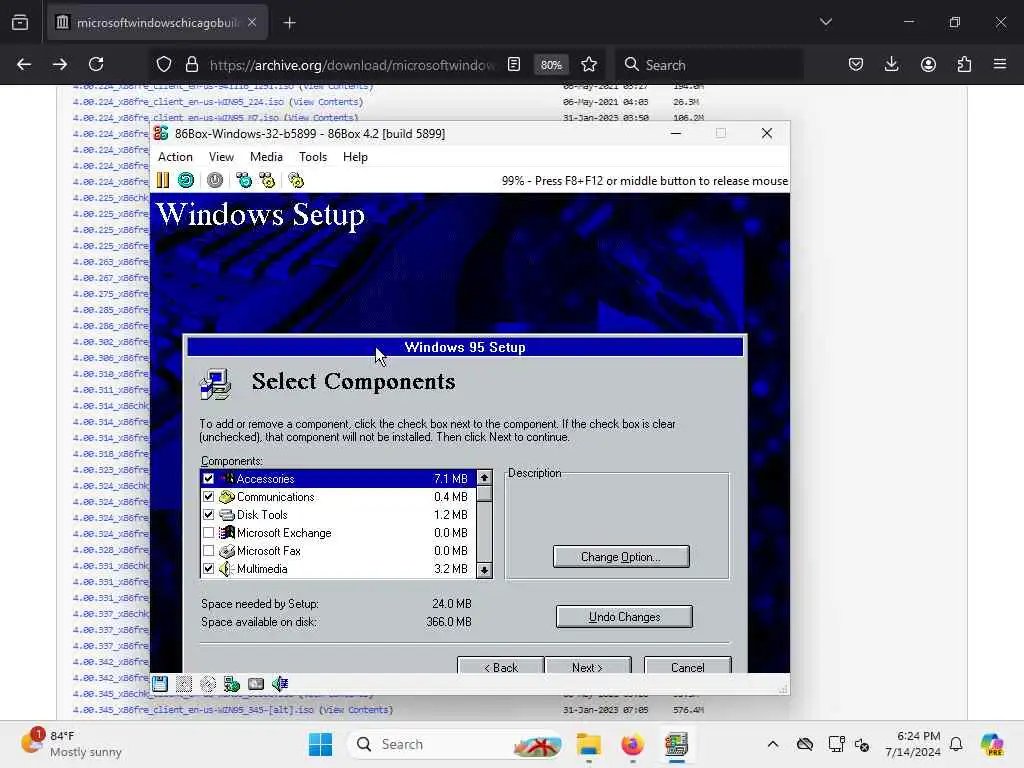Viewport: 1024px width, 768px height.
Task: Click the CD-ROM status bar icon
Action: [208, 684]
